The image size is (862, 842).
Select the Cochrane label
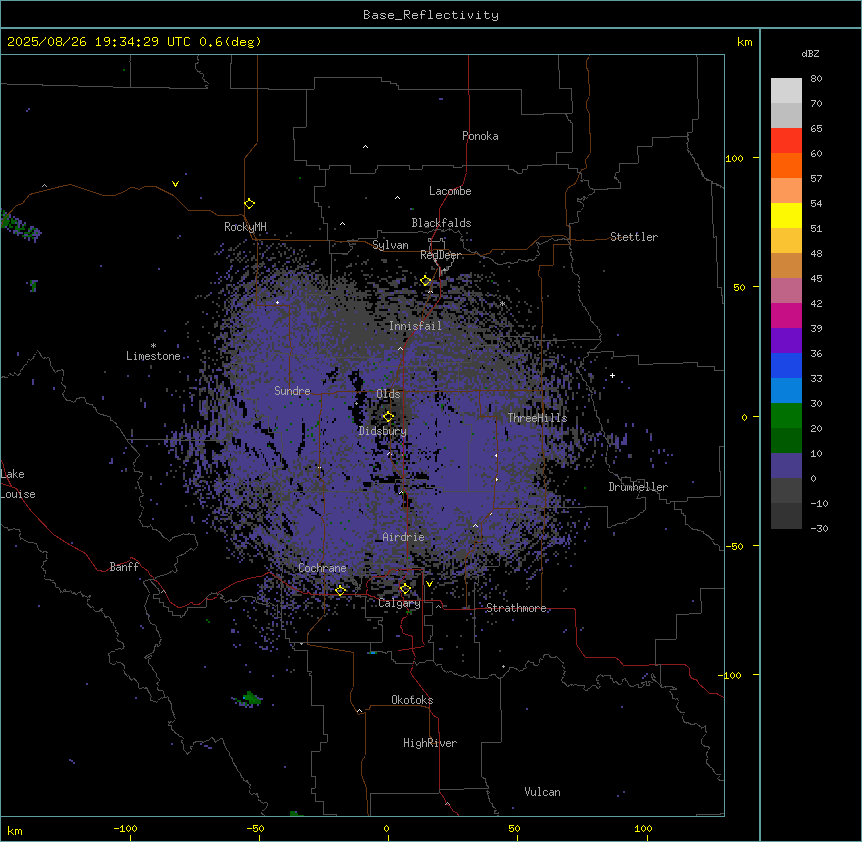coord(322,568)
